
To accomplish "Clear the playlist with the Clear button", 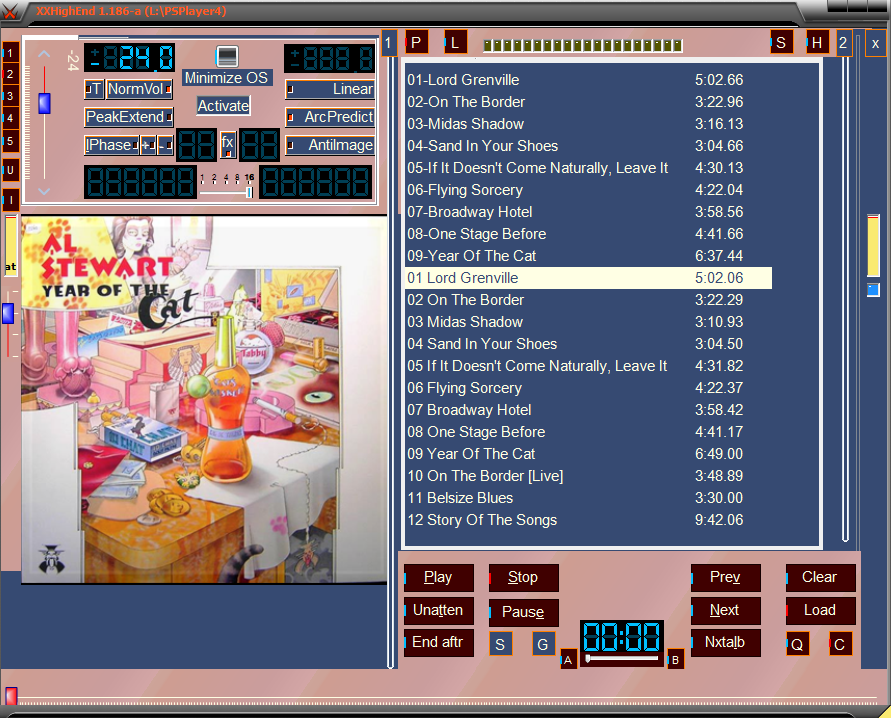I will [x=821, y=578].
